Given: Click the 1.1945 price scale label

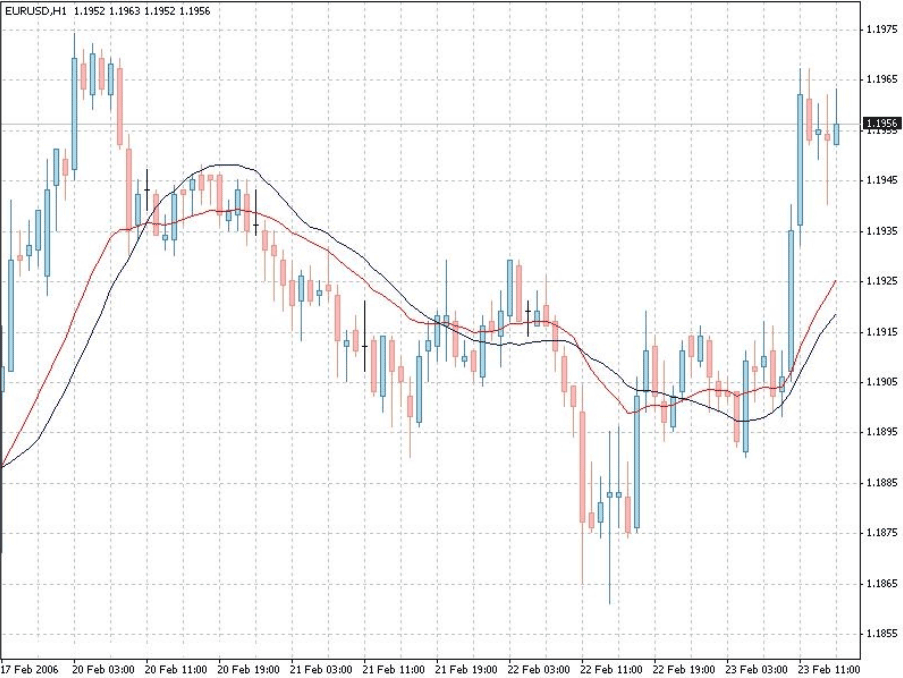Looking at the screenshot, I should [x=882, y=180].
